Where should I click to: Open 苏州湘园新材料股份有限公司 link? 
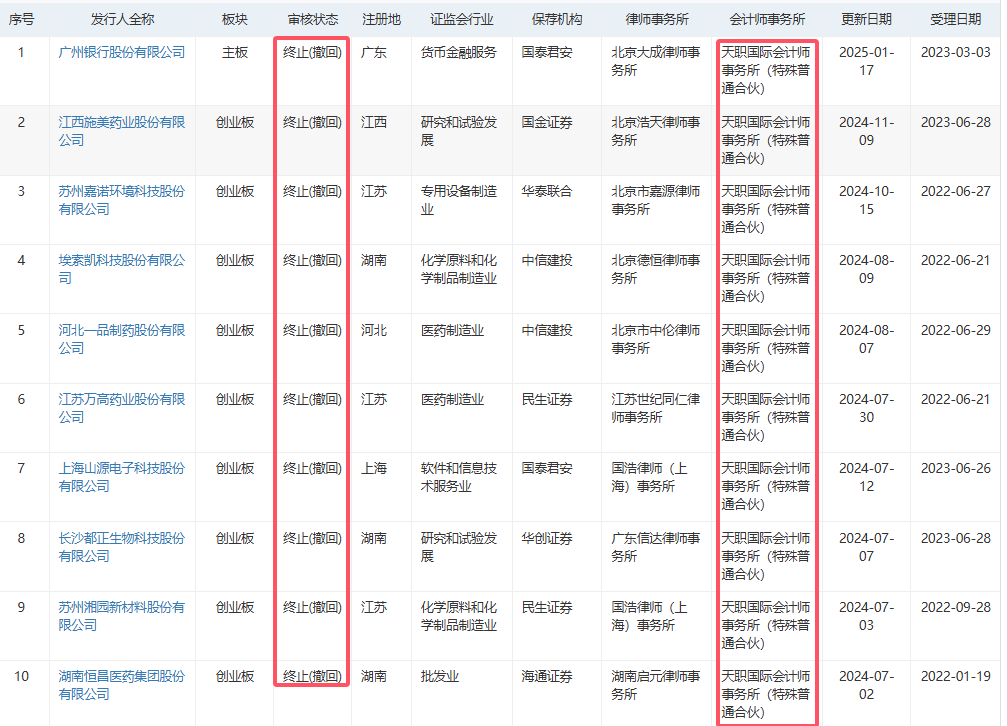point(121,615)
